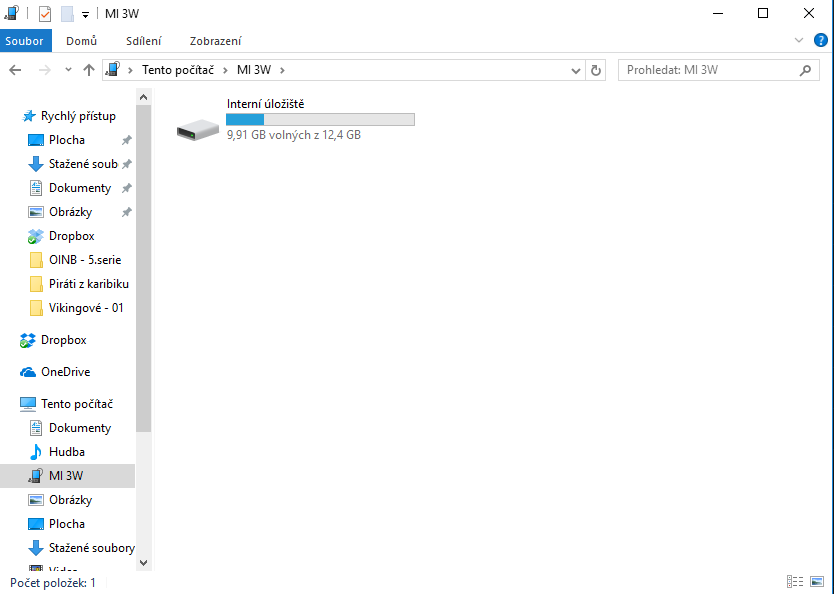Click the Refresh button next to address bar
This screenshot has width=834, height=594.
click(x=597, y=70)
